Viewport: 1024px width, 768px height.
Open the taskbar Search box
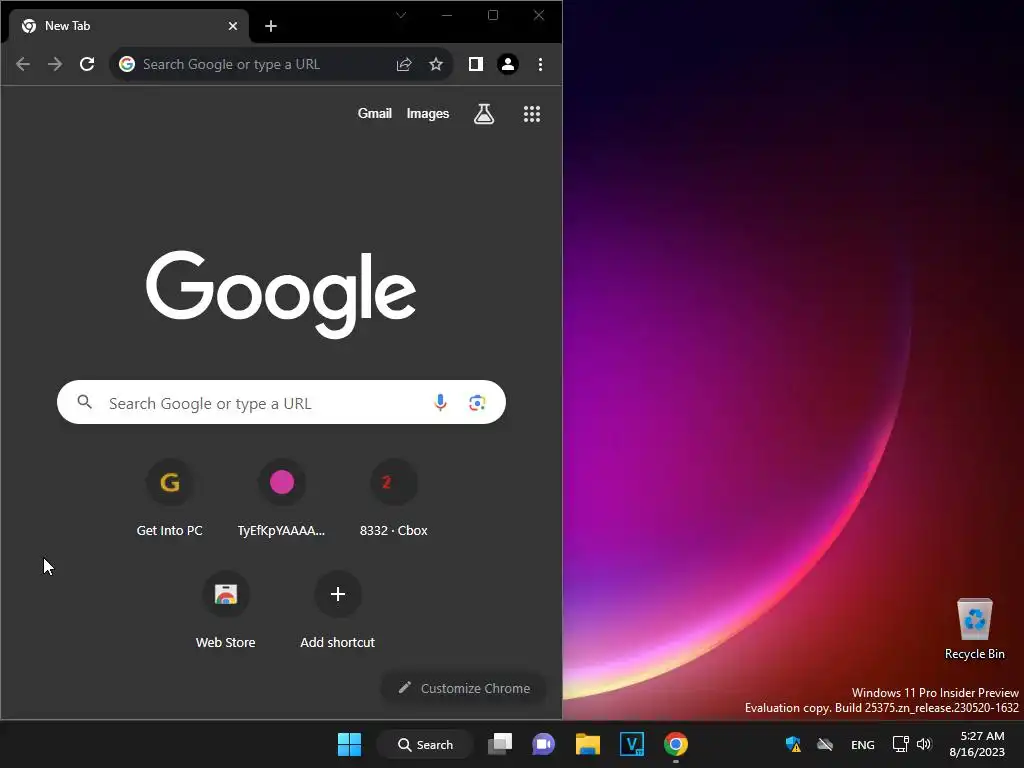tap(425, 744)
